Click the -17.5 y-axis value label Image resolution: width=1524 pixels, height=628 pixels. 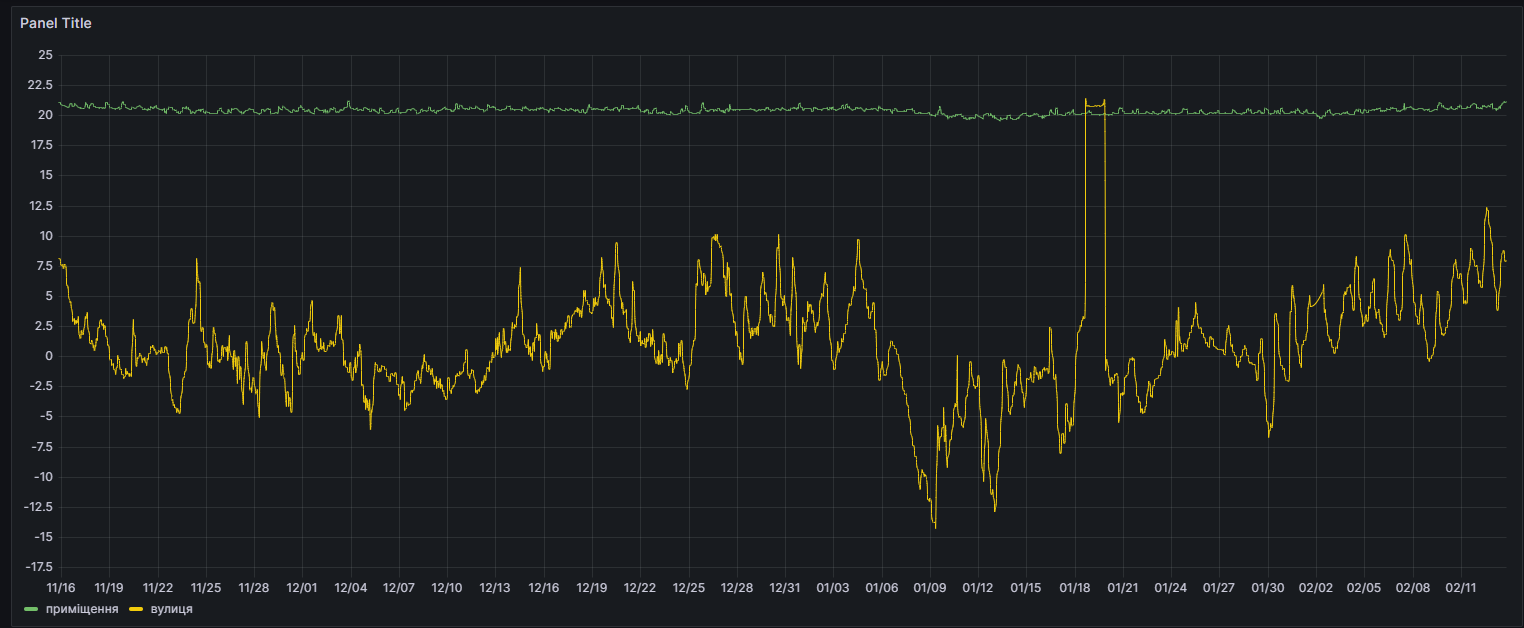[37, 567]
